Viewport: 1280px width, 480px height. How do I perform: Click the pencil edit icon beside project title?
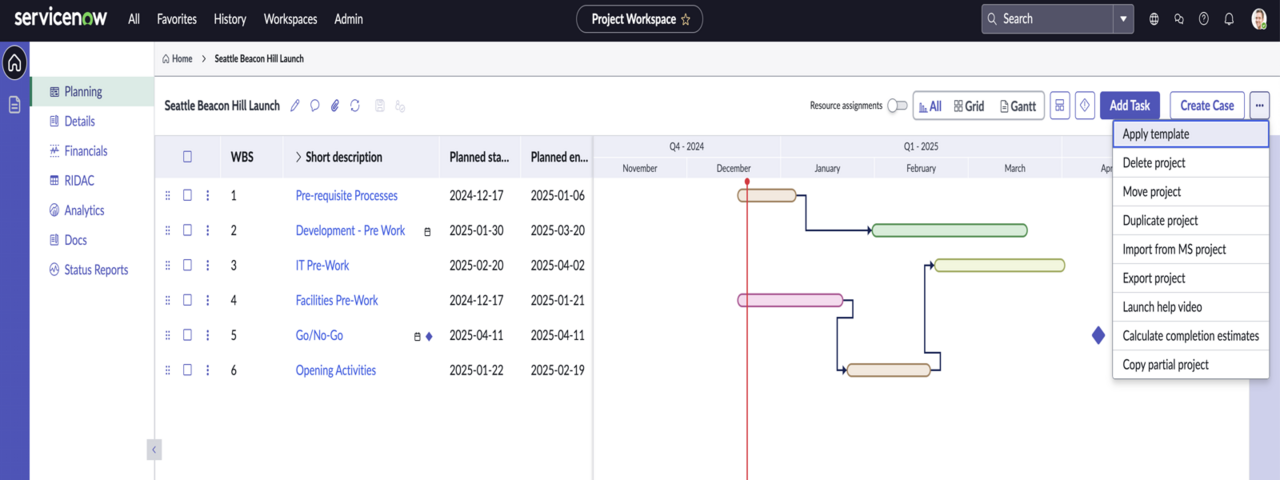(x=295, y=106)
